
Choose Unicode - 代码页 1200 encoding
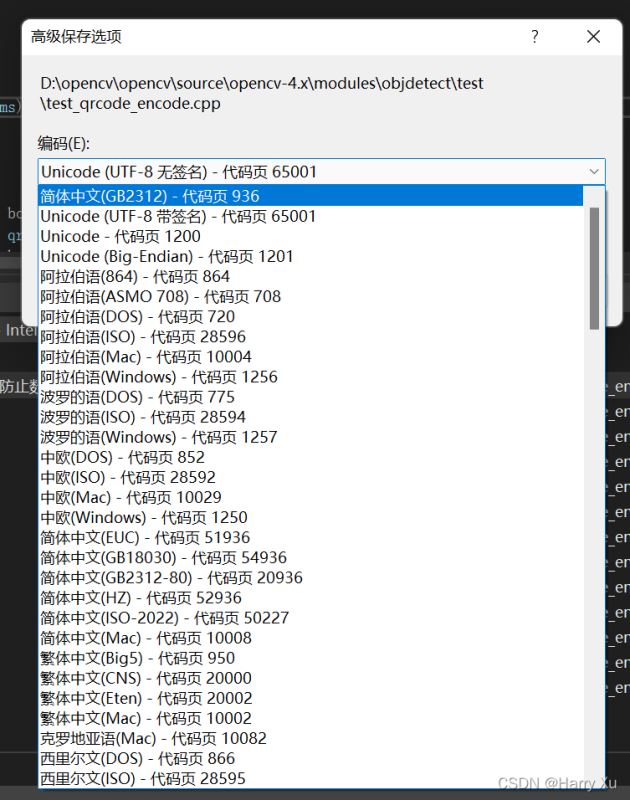click(x=120, y=236)
